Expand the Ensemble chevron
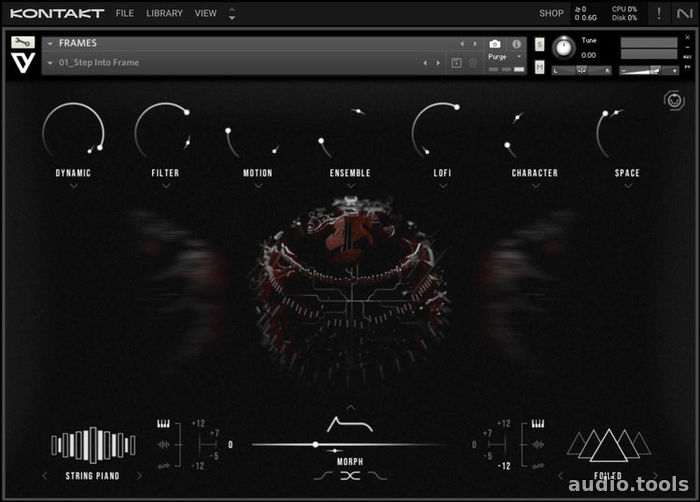Screen dimensions: 700x502 pyautogui.click(x=350, y=185)
